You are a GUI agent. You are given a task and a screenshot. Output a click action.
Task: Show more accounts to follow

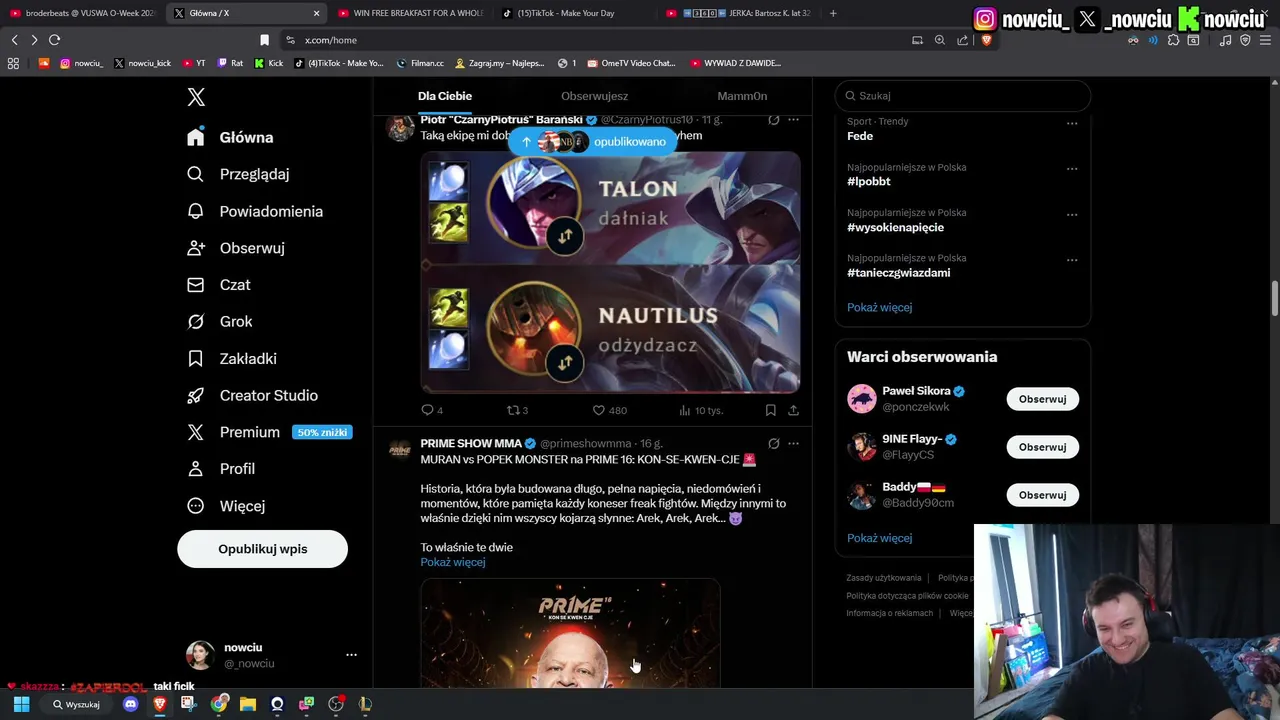pyautogui.click(x=879, y=538)
